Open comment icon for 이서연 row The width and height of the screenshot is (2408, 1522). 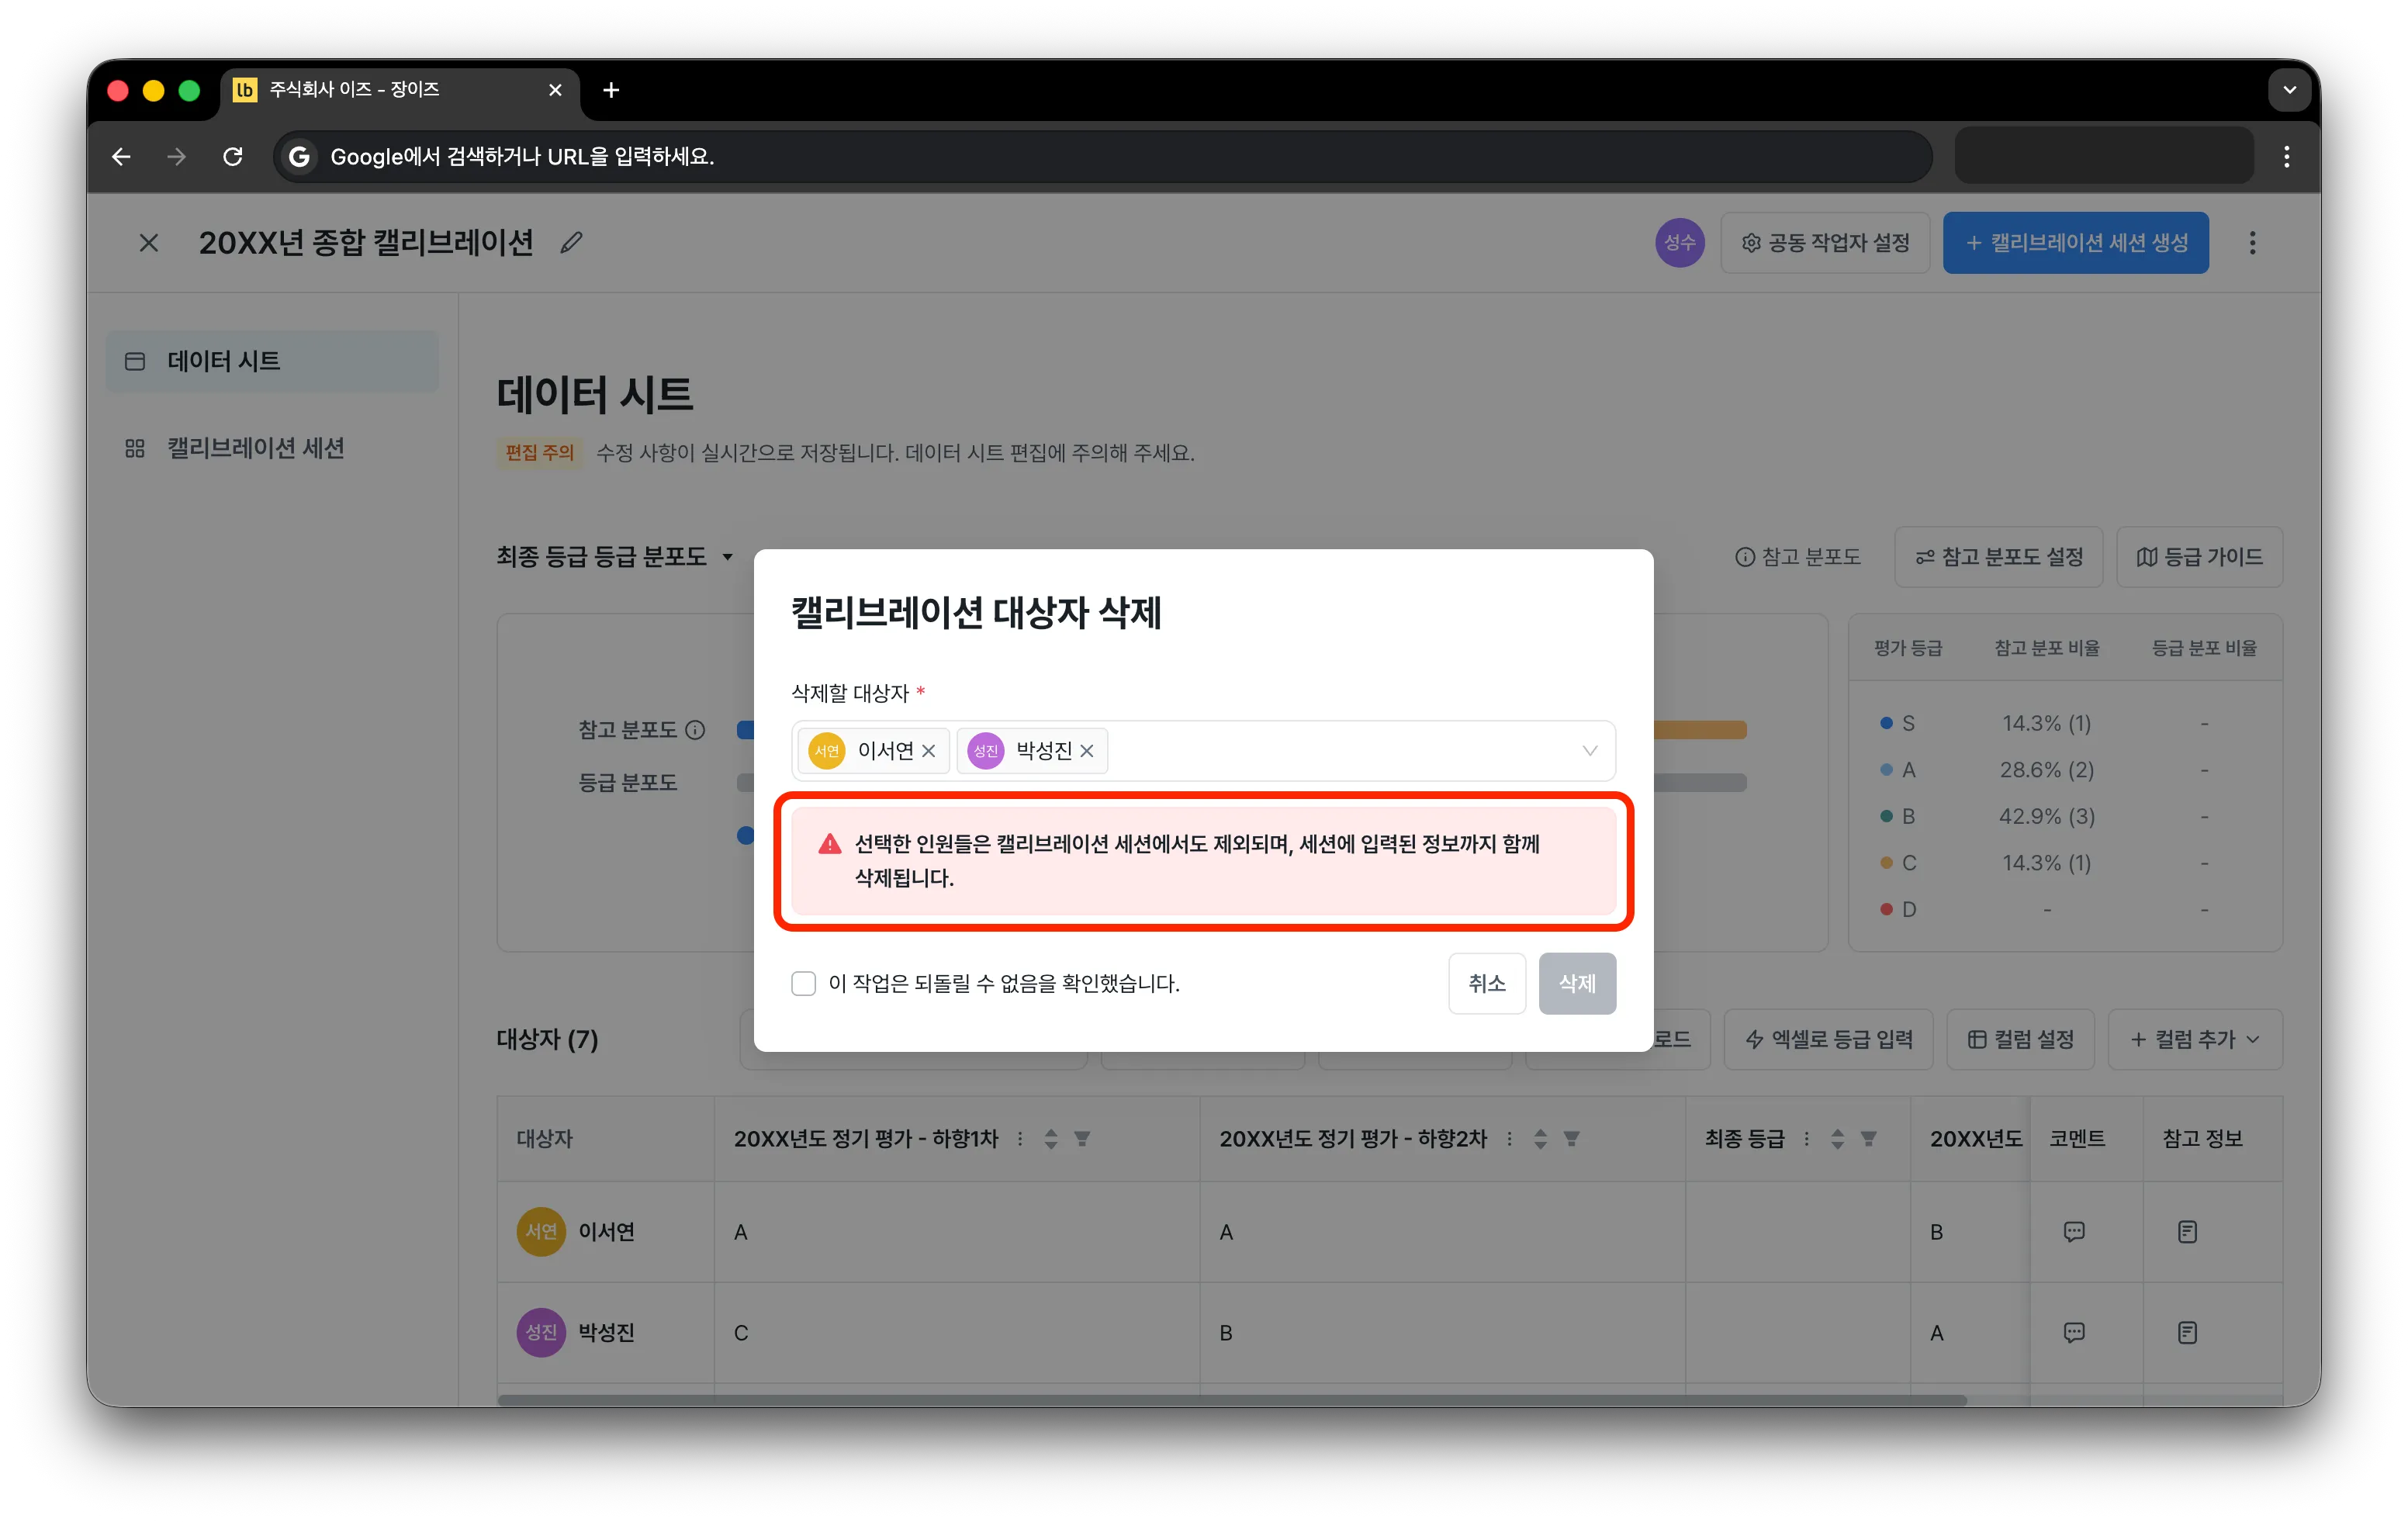(x=2074, y=1232)
